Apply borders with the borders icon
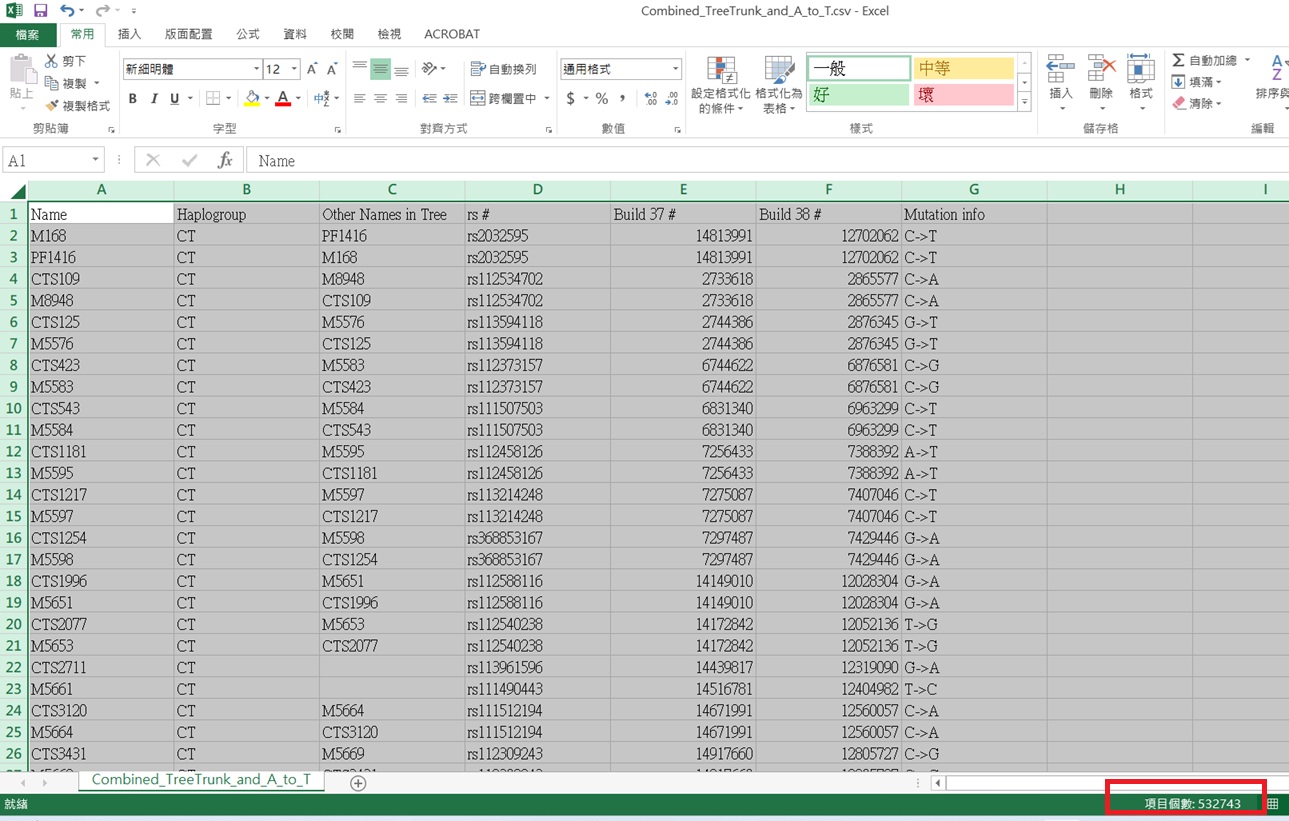Viewport: 1289px width, 821px height. pyautogui.click(x=212, y=98)
